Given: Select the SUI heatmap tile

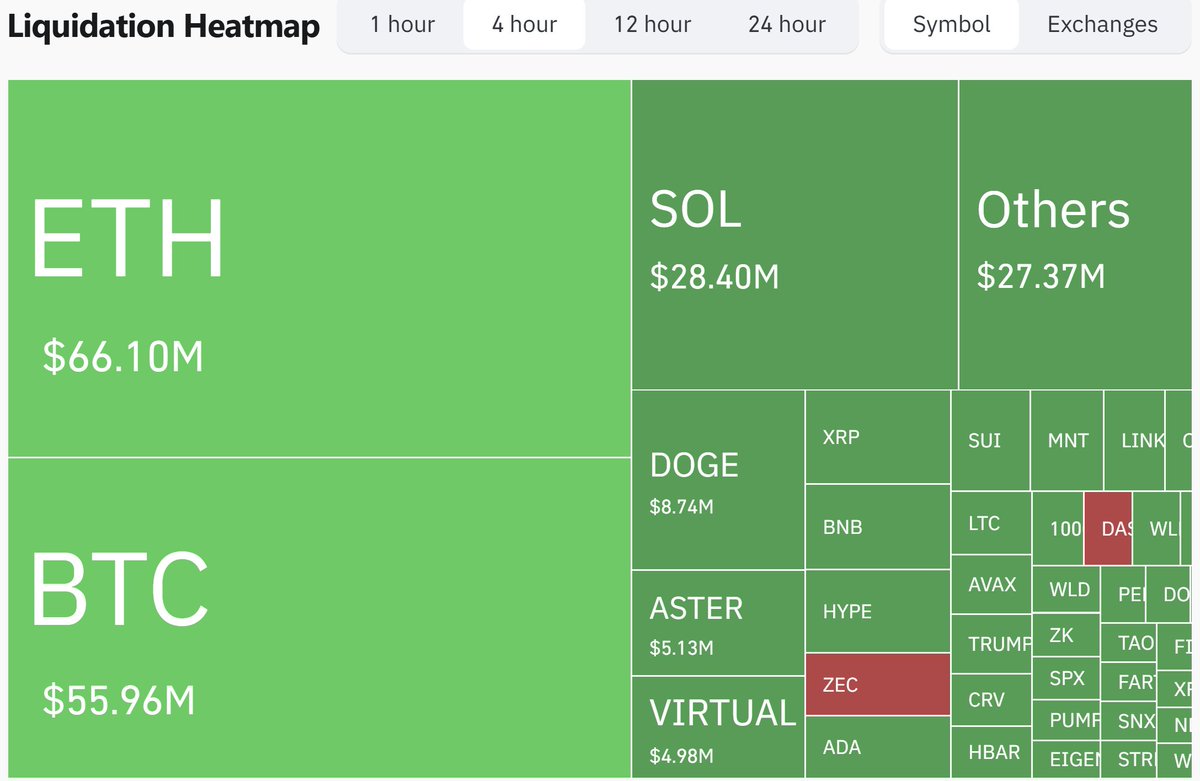Looking at the screenshot, I should [x=989, y=440].
